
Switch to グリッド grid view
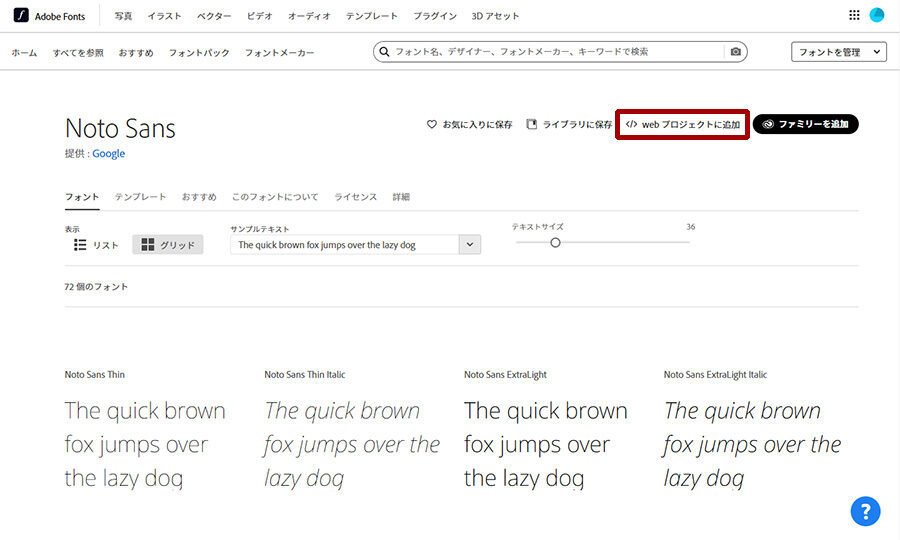coord(168,244)
